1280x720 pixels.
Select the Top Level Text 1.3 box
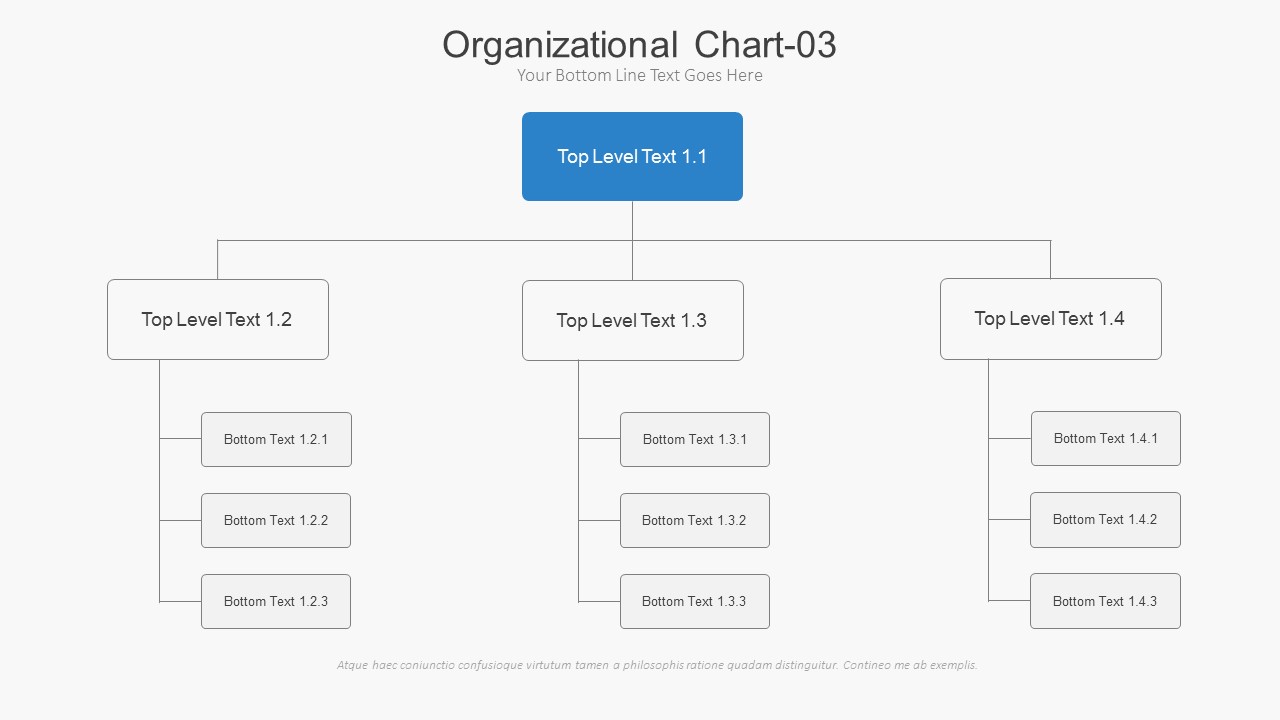pos(632,320)
